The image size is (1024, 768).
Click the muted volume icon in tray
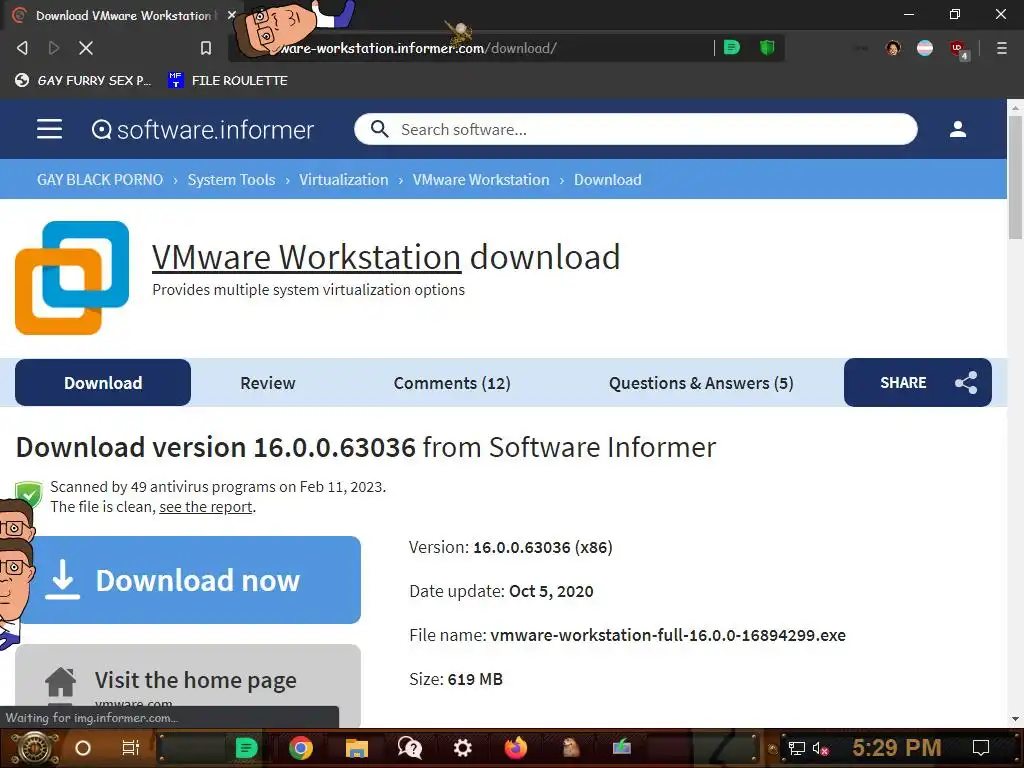[820, 748]
